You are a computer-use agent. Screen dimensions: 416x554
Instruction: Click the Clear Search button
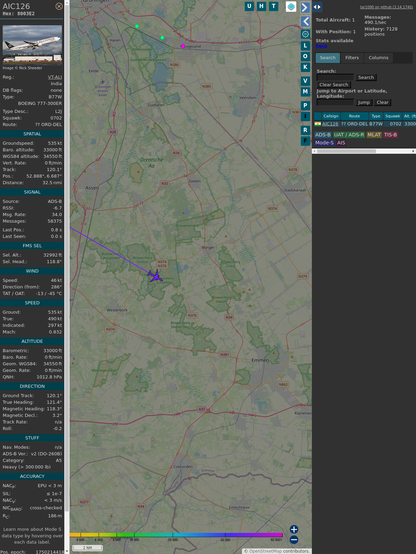coord(334,85)
